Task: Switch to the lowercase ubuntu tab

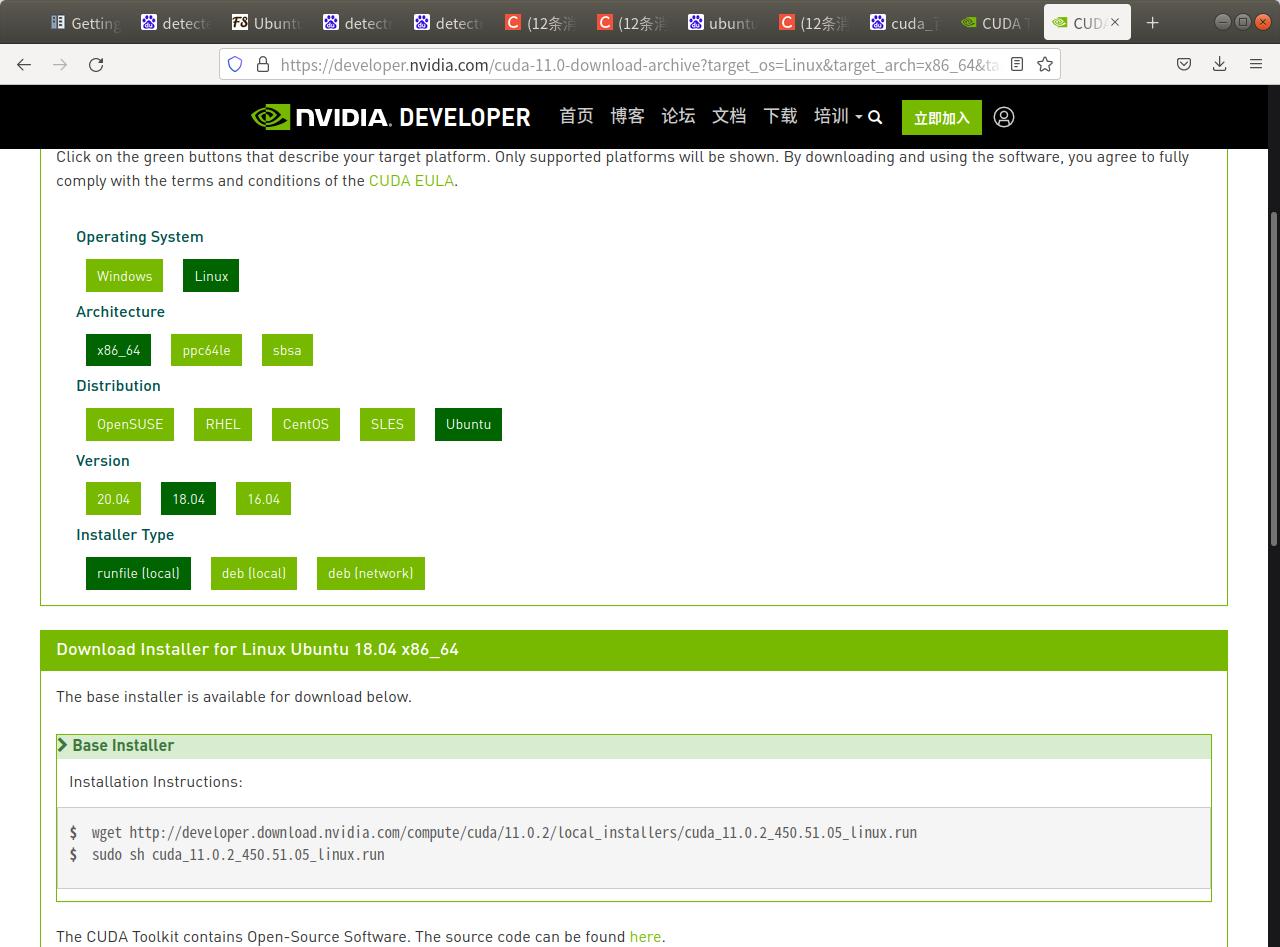Action: click(x=723, y=22)
